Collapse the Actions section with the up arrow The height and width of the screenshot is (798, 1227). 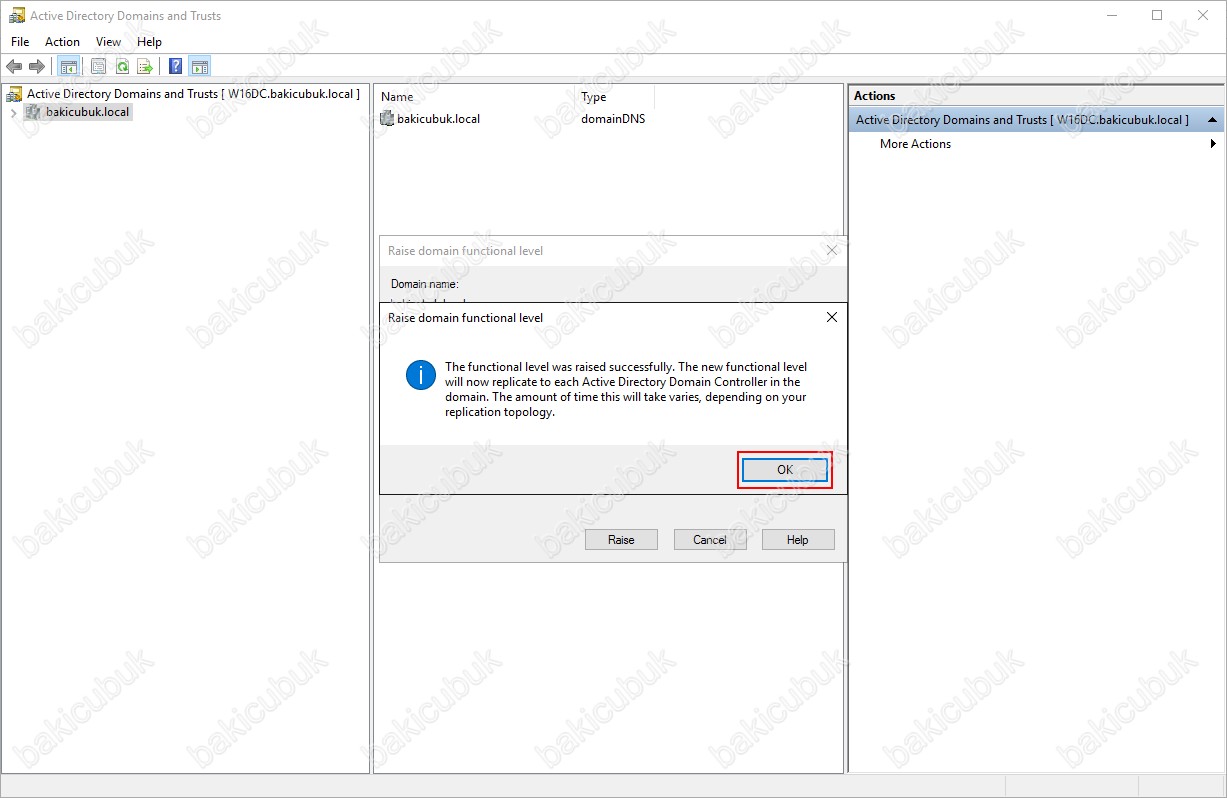(1212, 120)
